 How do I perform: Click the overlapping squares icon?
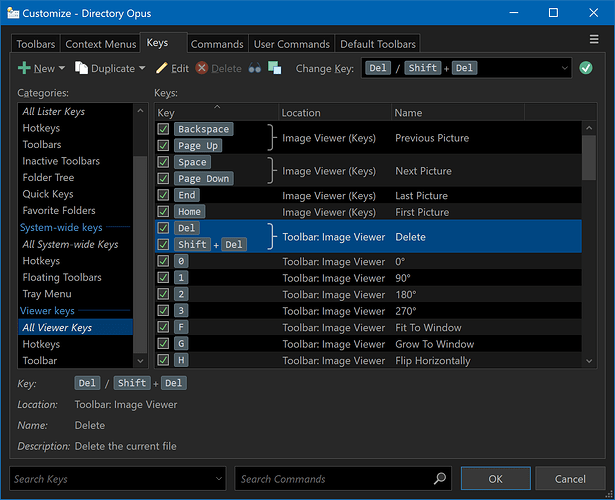[x=275, y=68]
